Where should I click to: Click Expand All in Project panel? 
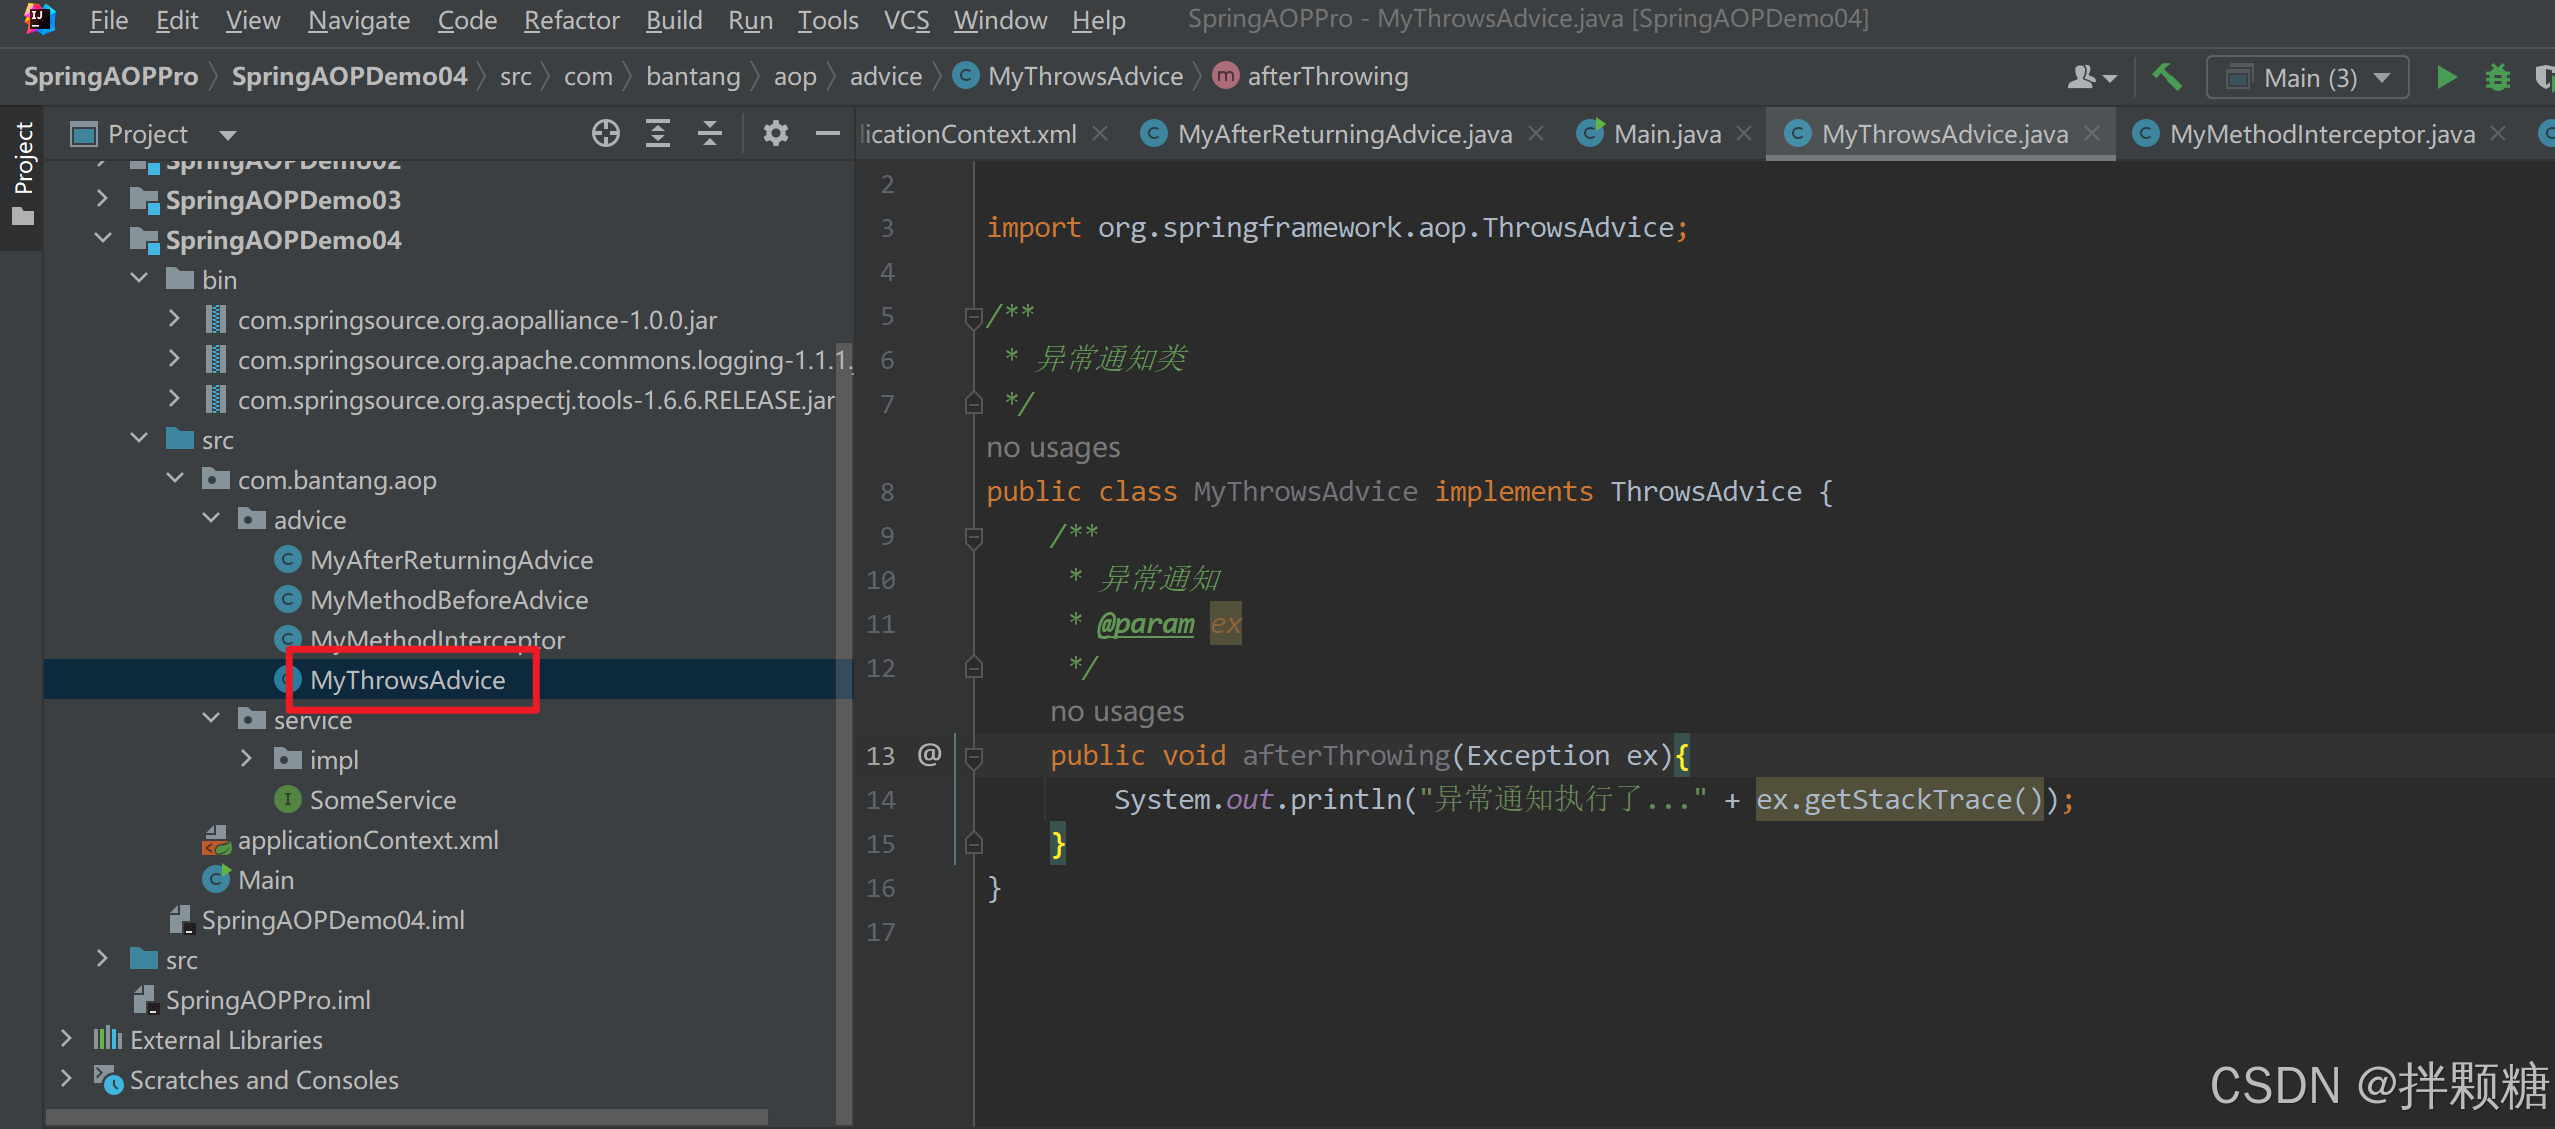657,133
